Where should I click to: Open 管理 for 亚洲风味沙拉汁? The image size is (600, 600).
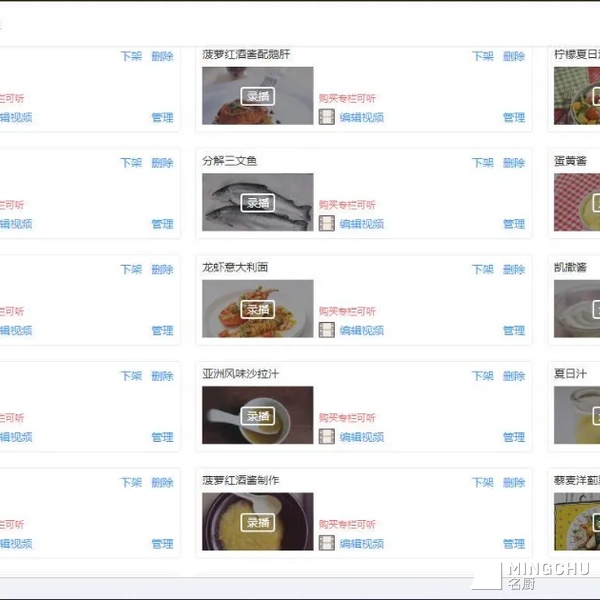coord(514,437)
